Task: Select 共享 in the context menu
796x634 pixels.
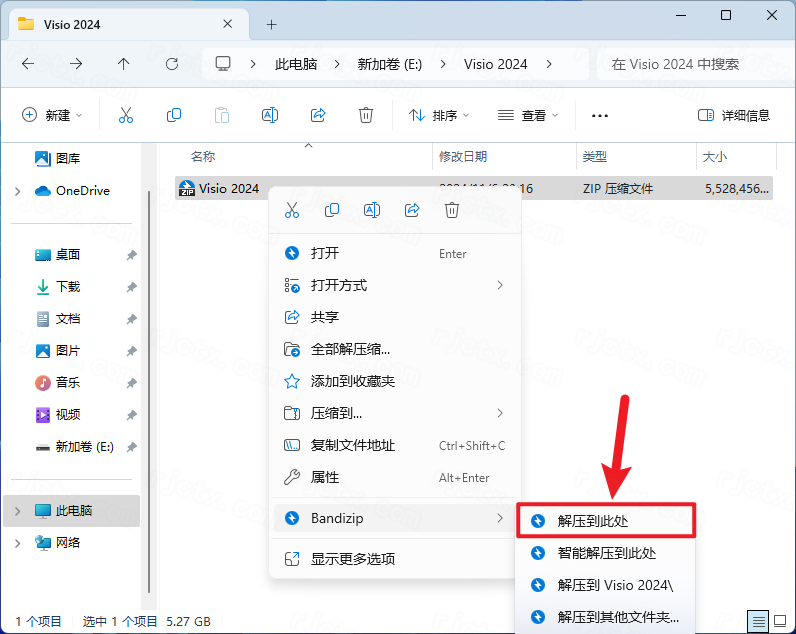Action: tap(397, 317)
